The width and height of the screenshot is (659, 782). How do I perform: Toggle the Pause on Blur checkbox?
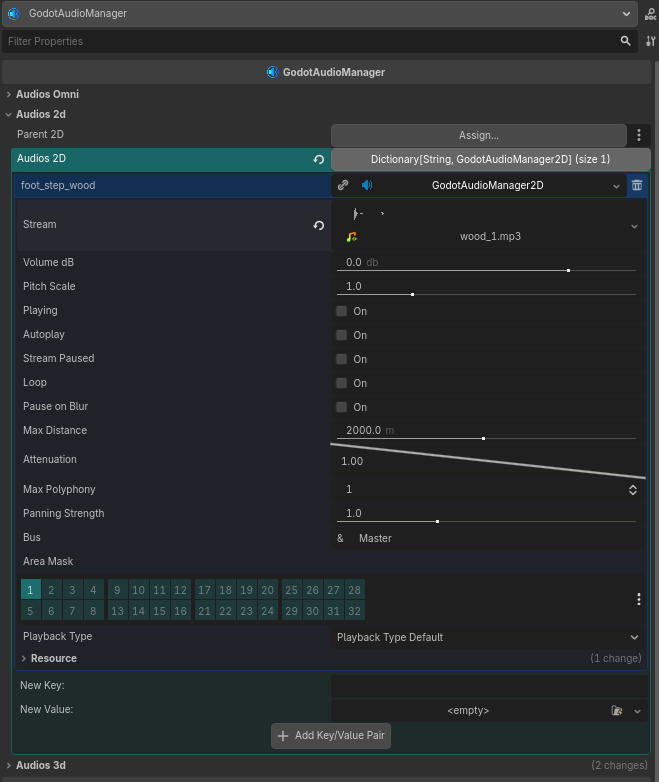coord(341,407)
